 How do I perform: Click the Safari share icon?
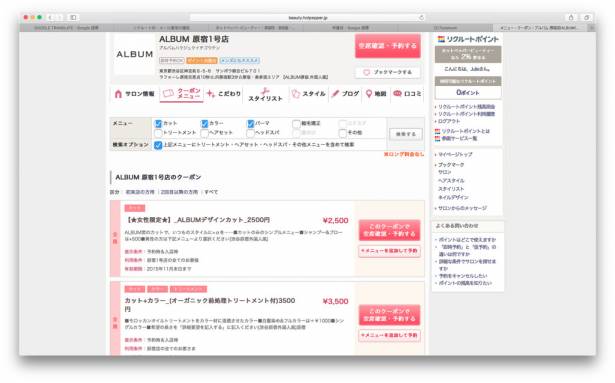(571, 17)
